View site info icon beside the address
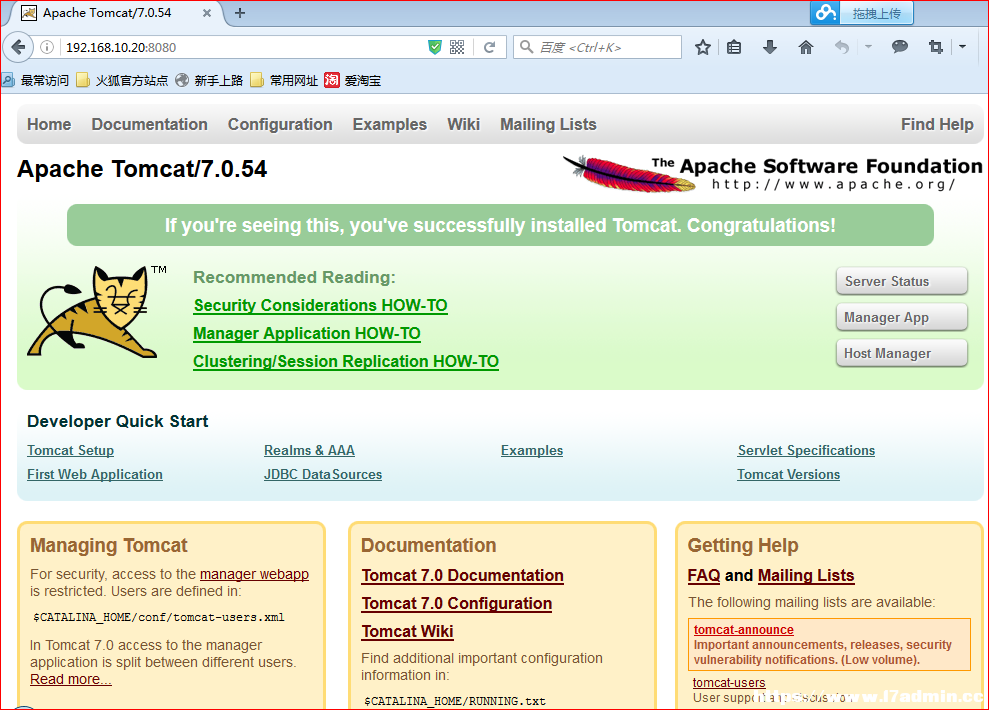The height and width of the screenshot is (710, 989). pos(47,47)
